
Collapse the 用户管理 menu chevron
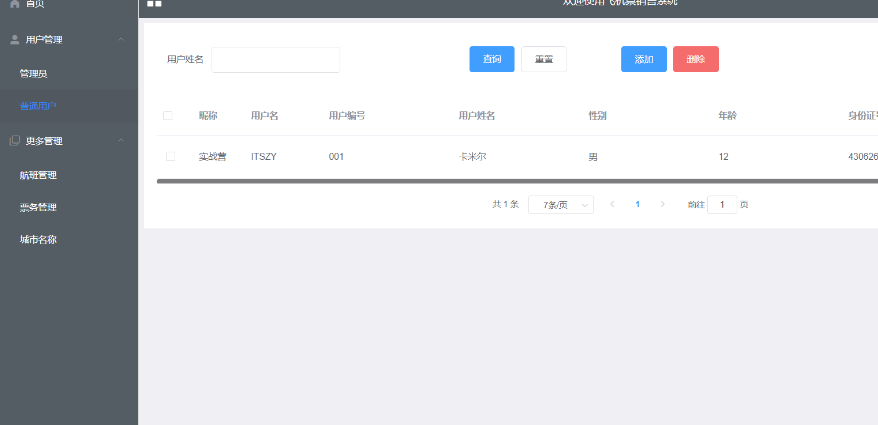[x=121, y=39]
